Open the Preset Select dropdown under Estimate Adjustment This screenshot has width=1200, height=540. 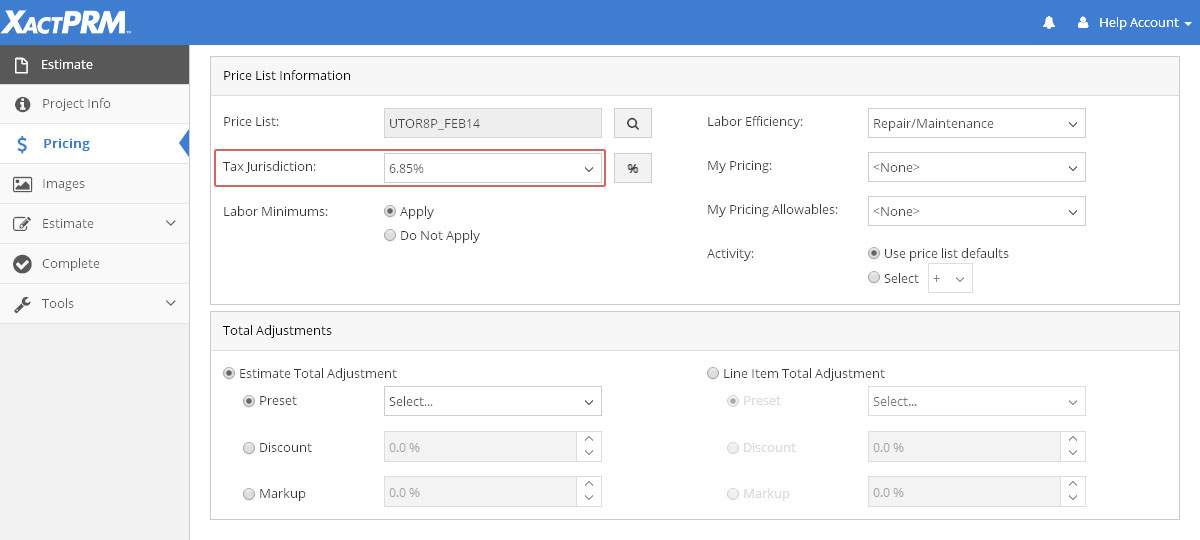(x=493, y=402)
